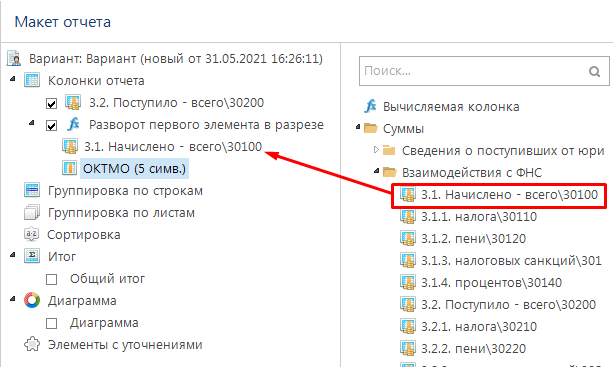Click icon of 3.1.2. пени\30120
613x367 pixels.
click(x=408, y=238)
